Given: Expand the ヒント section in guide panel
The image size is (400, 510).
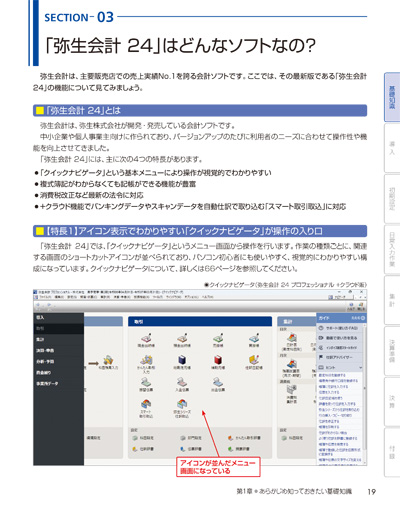Looking at the screenshot, I should click(341, 367).
